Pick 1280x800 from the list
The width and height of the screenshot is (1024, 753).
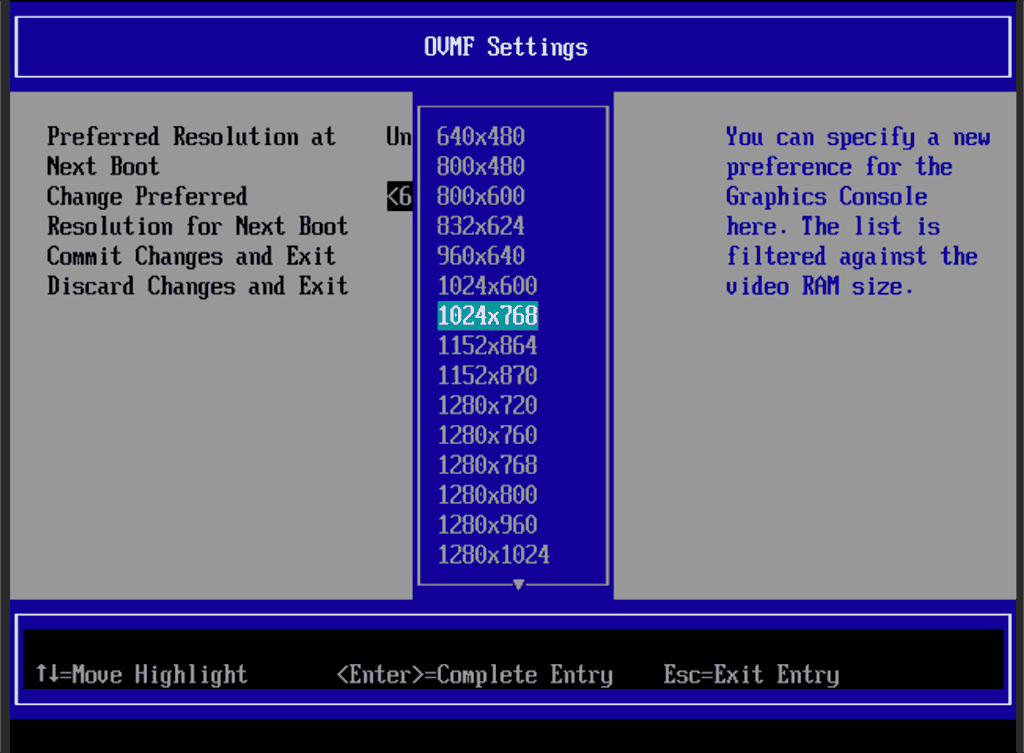[x=487, y=495]
